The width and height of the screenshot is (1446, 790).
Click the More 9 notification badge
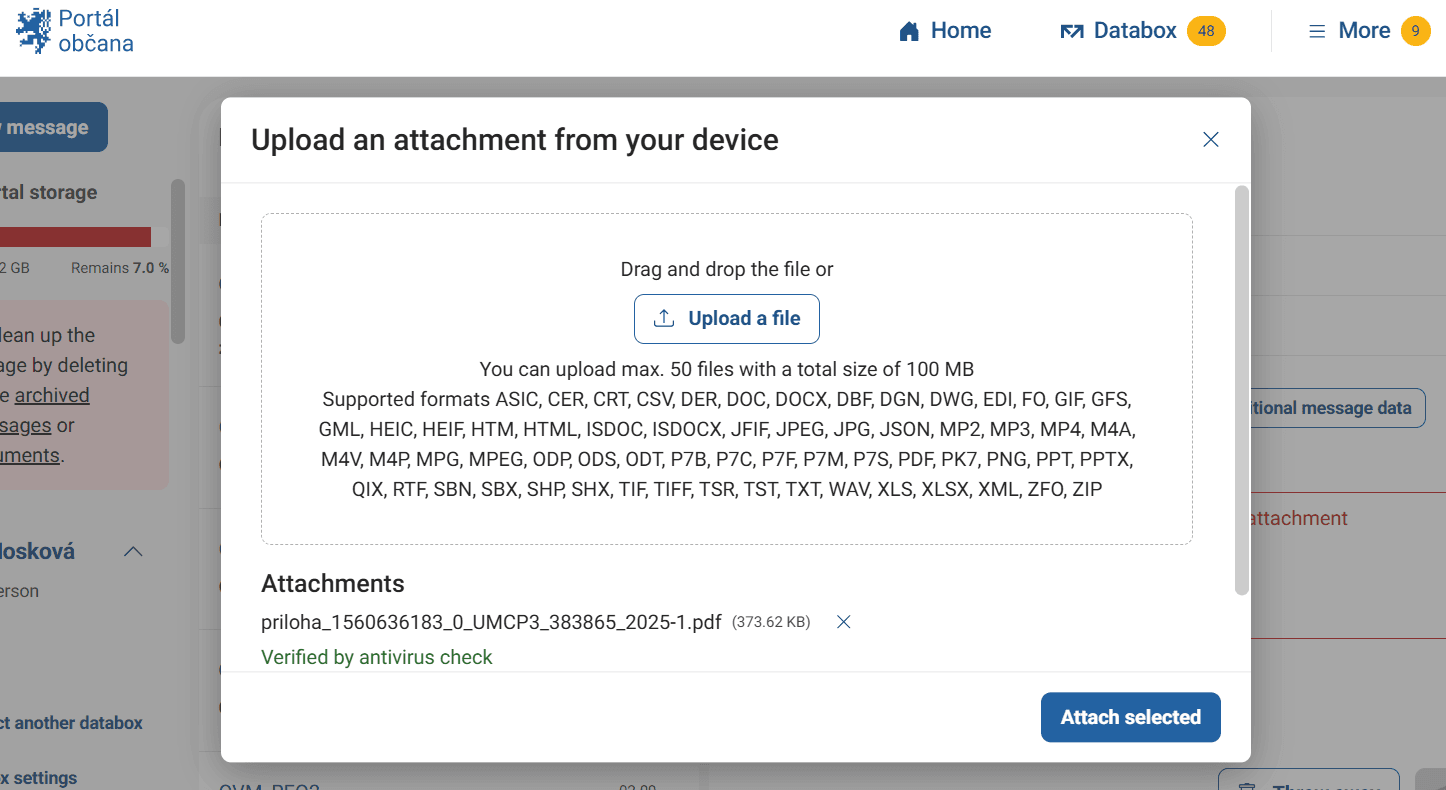tap(1415, 31)
